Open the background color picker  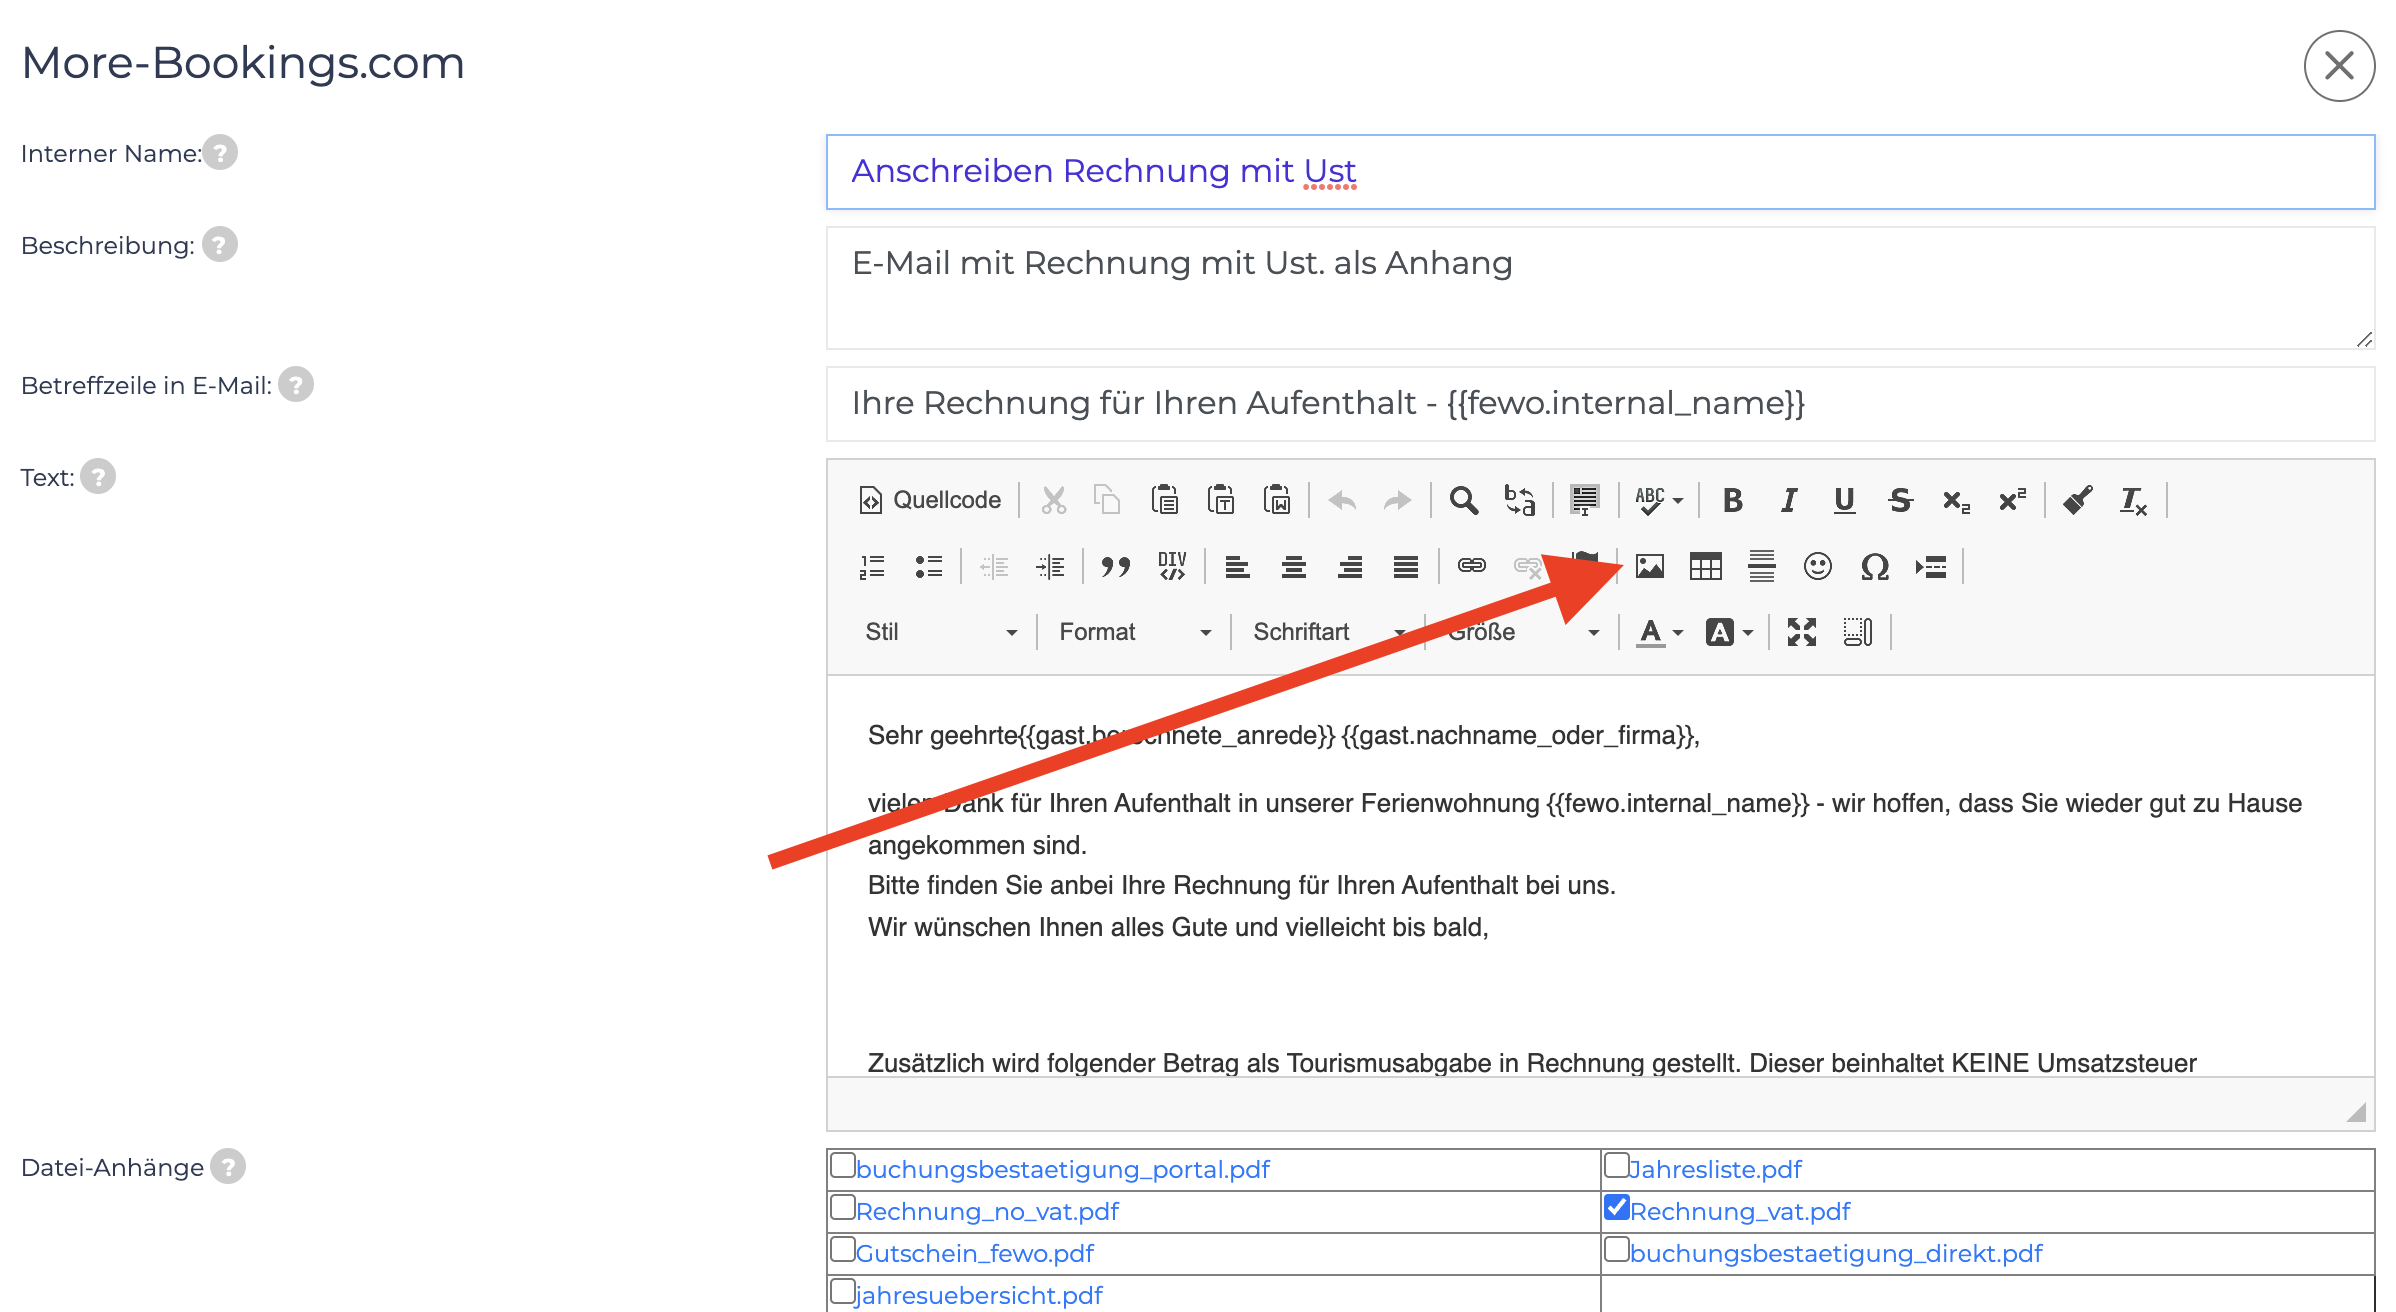click(1729, 632)
